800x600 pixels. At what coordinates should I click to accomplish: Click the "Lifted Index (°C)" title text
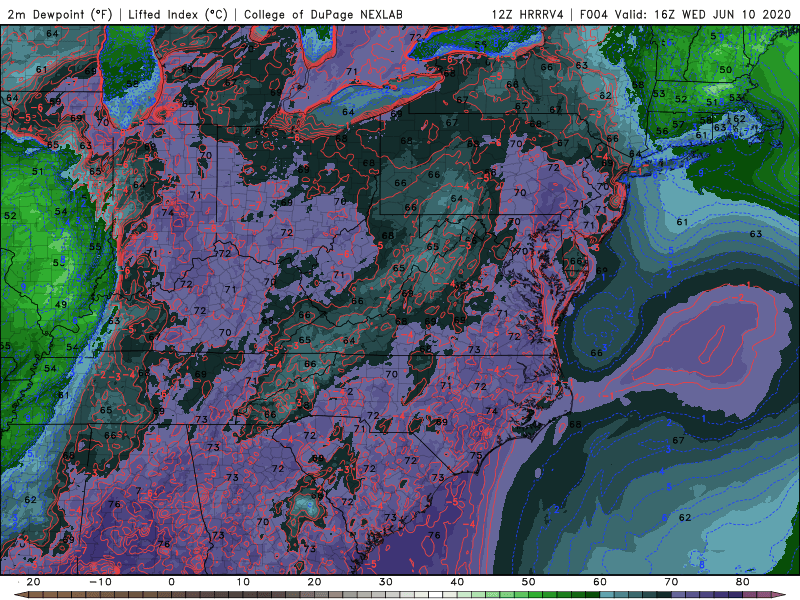(178, 14)
